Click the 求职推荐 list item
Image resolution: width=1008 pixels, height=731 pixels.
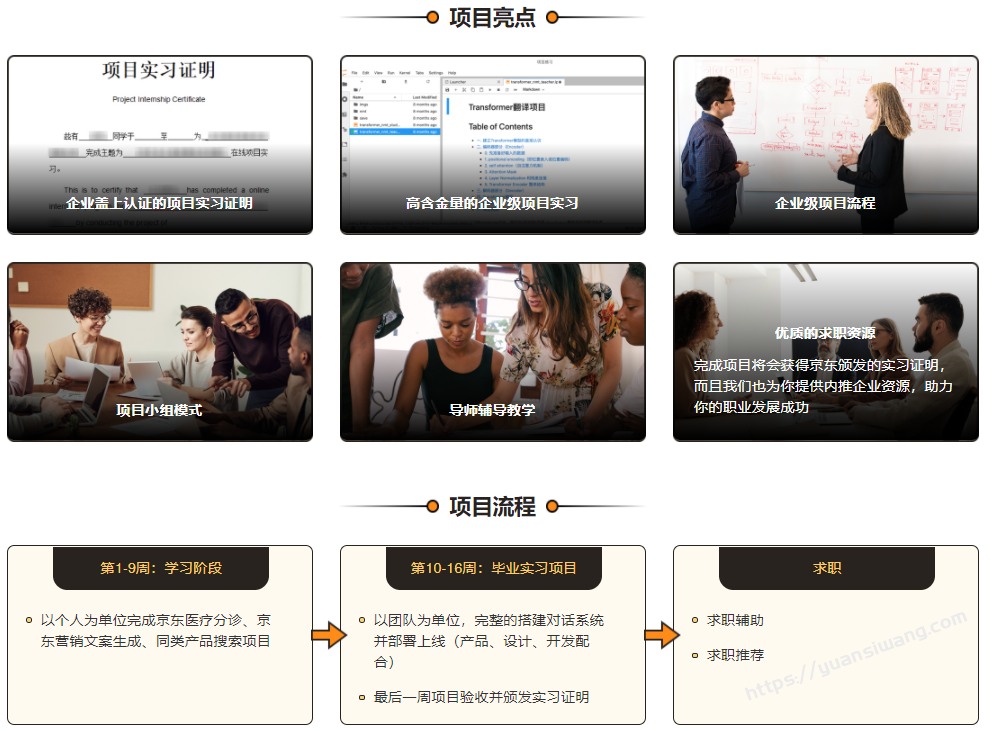(x=735, y=655)
